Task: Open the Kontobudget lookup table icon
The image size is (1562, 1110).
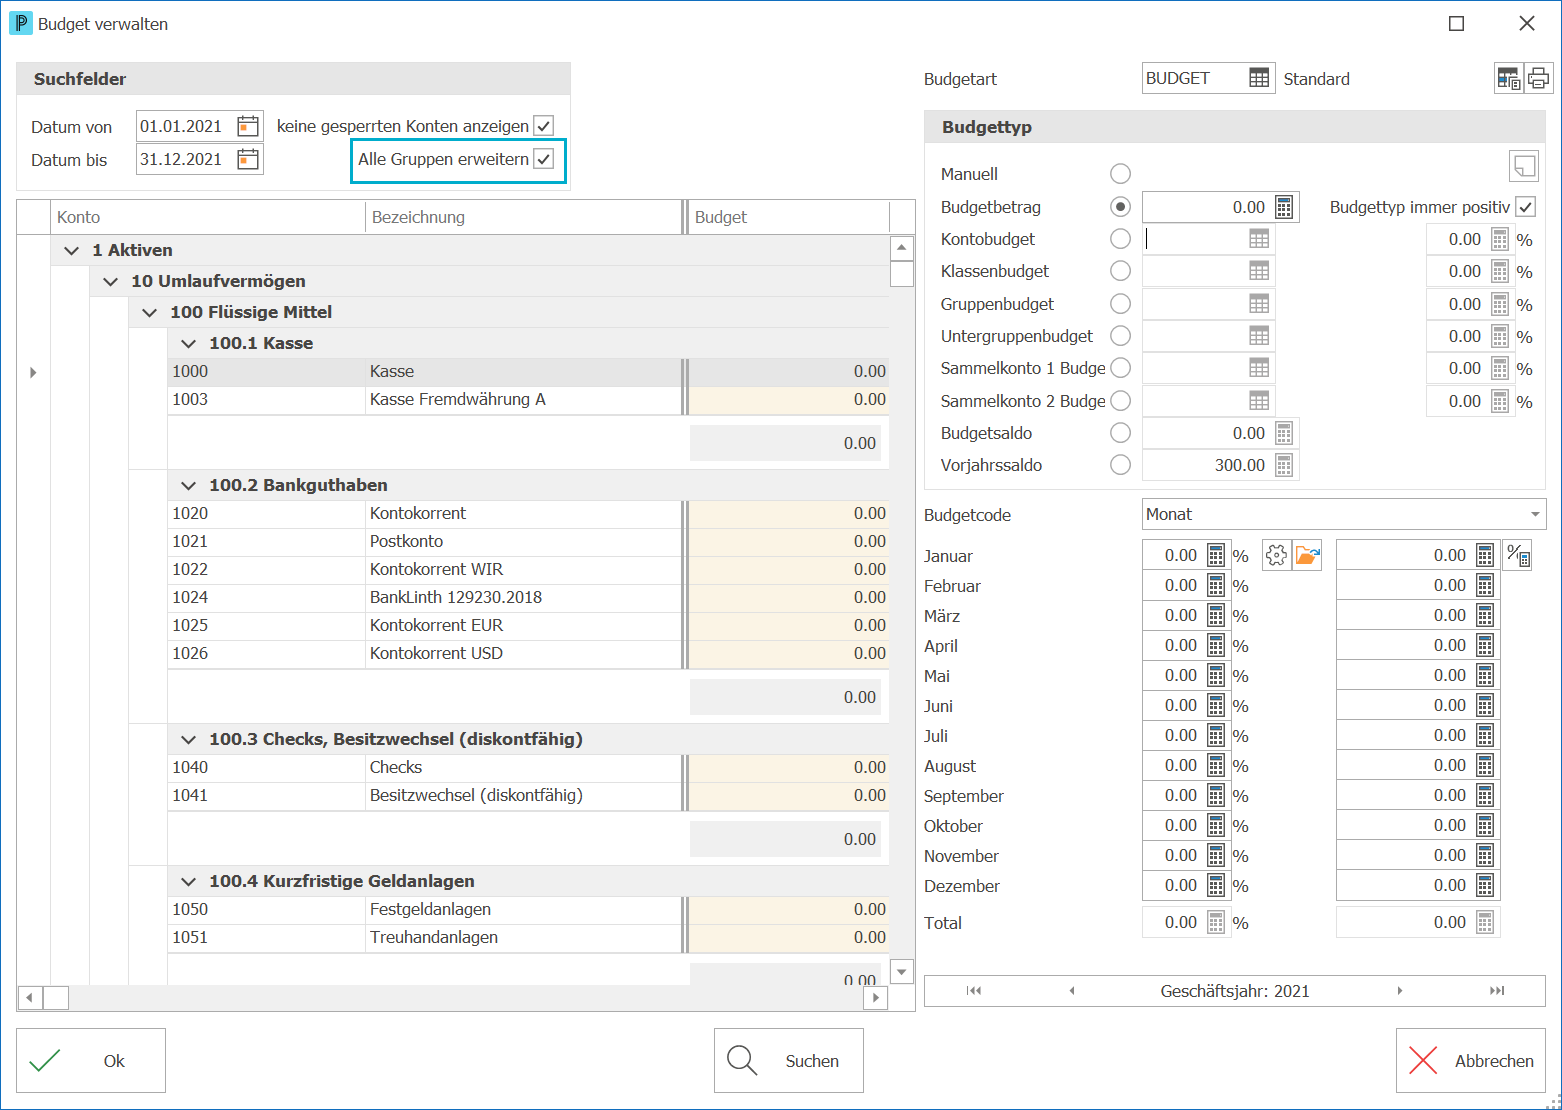Action: click(1259, 239)
